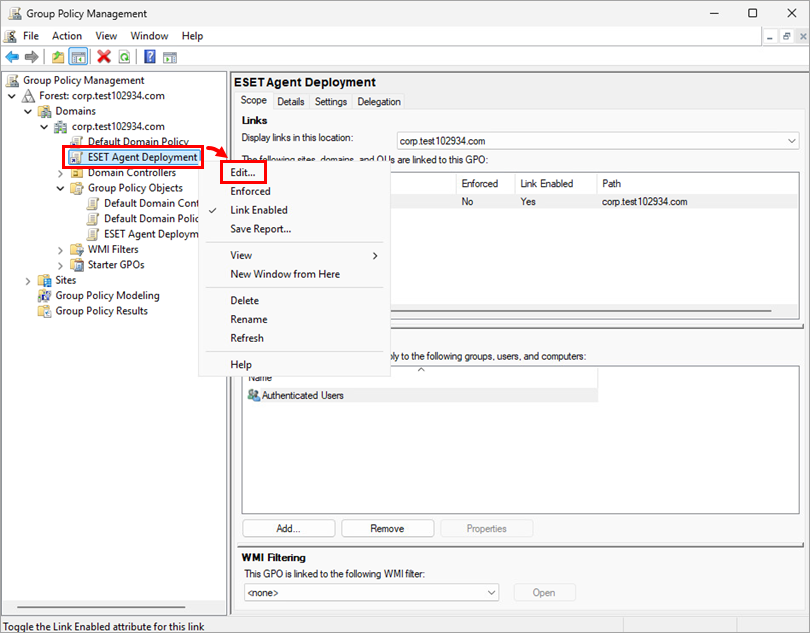This screenshot has width=810, height=633.
Task: Toggle the Show/Hide Console Tree icon
Action: (78, 57)
